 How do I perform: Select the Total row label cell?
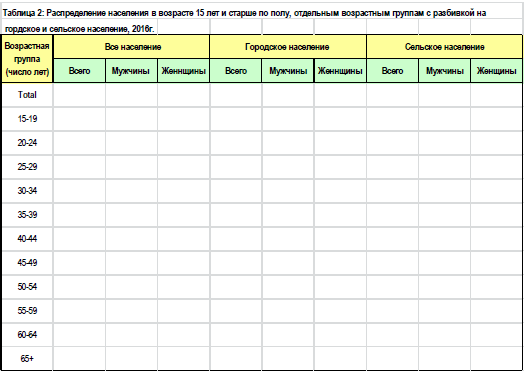tap(27, 95)
